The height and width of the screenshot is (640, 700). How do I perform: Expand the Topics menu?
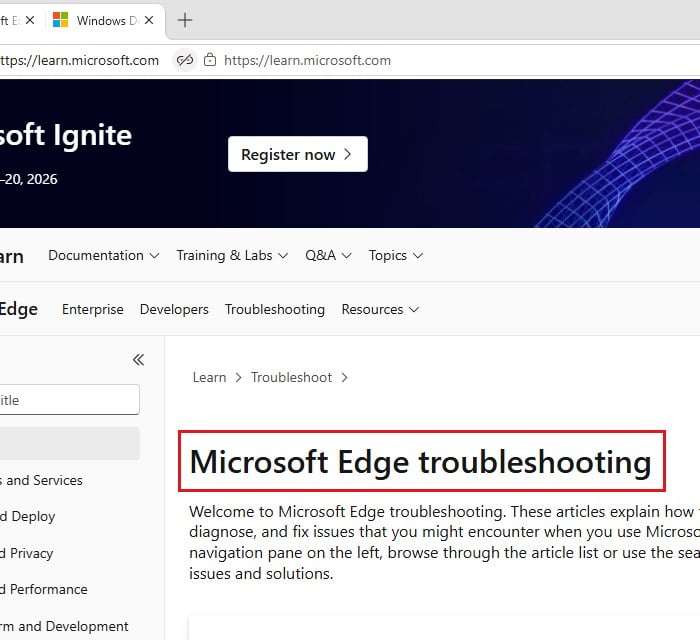tap(396, 255)
